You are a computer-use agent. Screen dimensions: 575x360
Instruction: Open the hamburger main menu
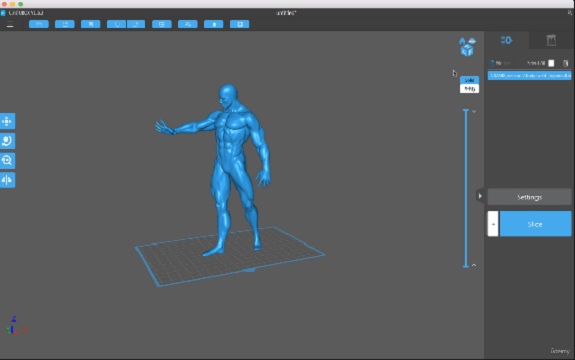point(10,25)
